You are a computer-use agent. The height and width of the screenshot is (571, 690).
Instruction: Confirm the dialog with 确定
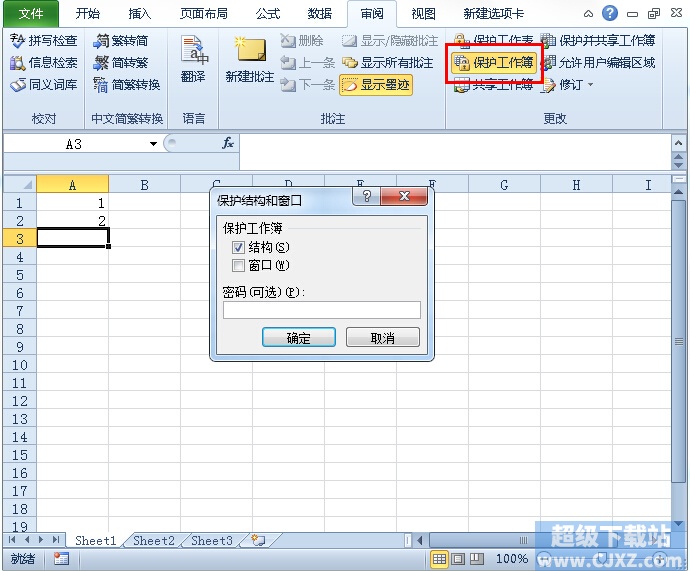(x=299, y=337)
